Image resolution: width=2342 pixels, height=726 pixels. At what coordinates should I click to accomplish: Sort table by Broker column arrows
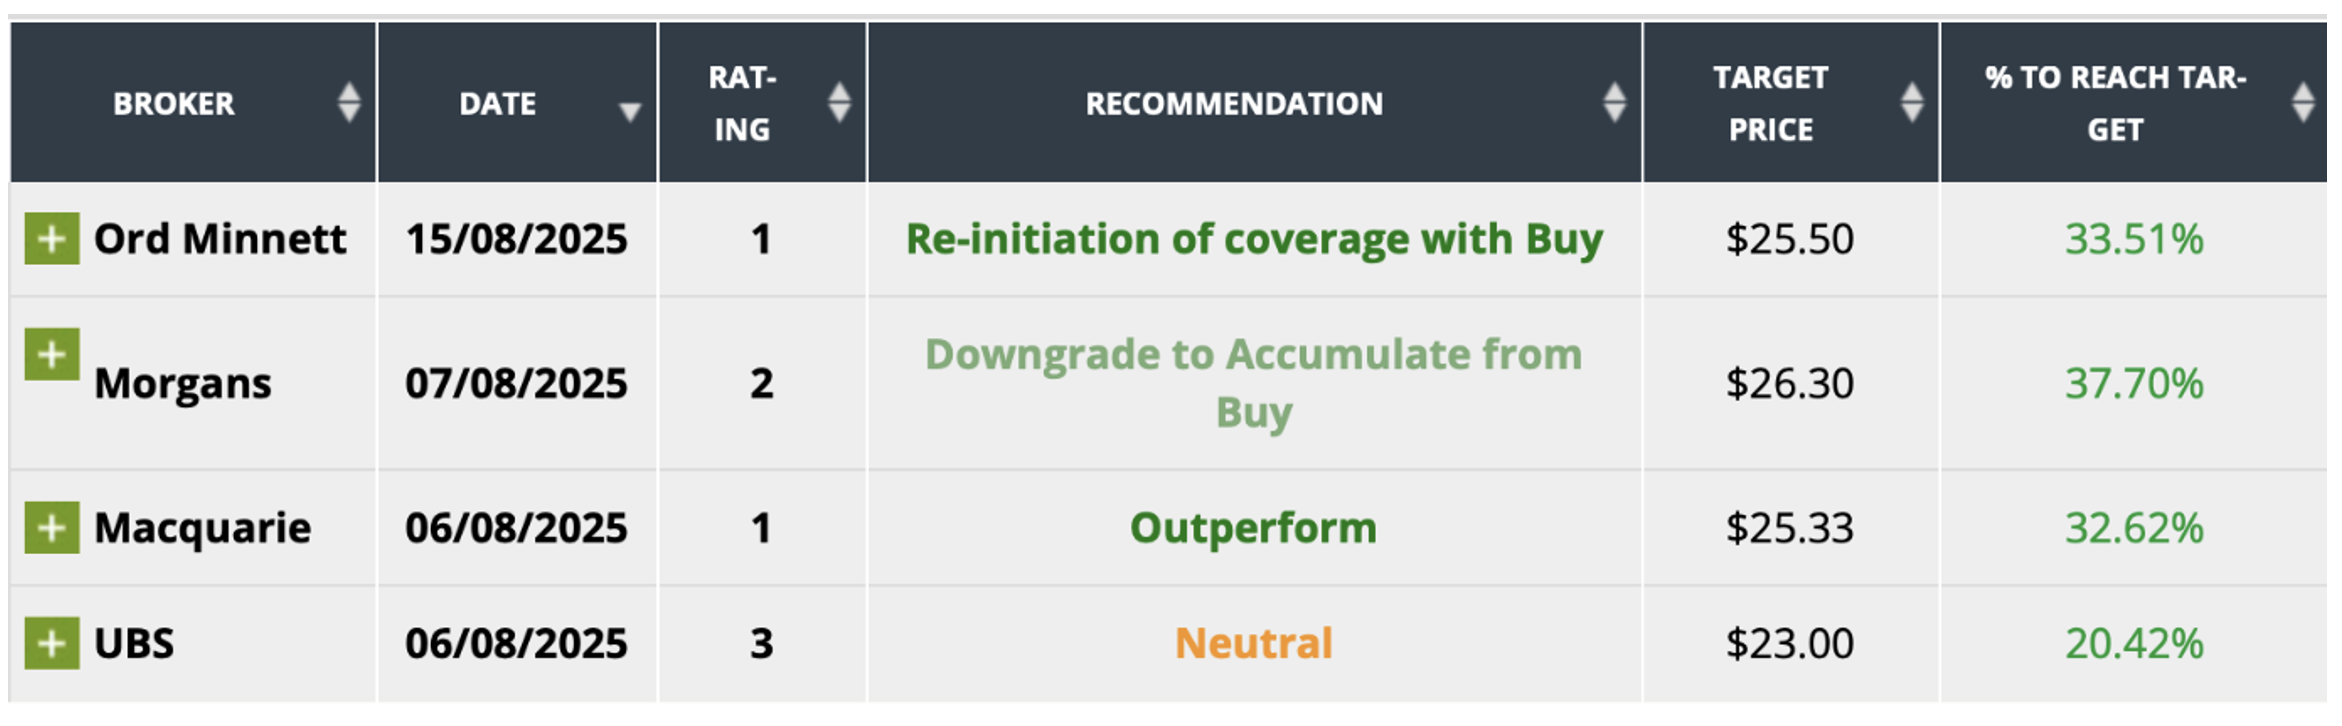[x=349, y=103]
